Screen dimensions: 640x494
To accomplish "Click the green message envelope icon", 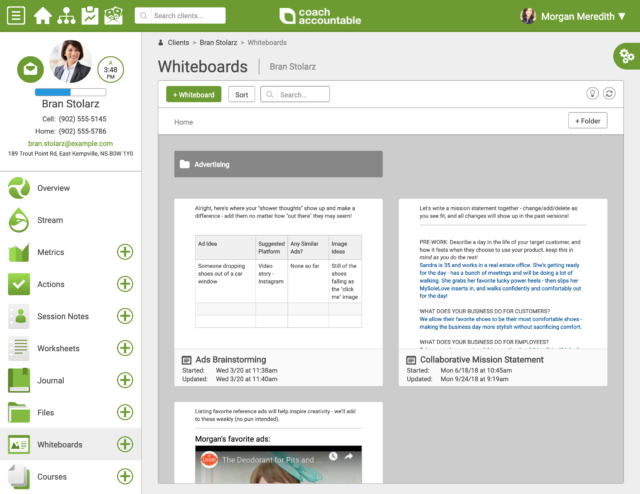I will pyautogui.click(x=30, y=69).
